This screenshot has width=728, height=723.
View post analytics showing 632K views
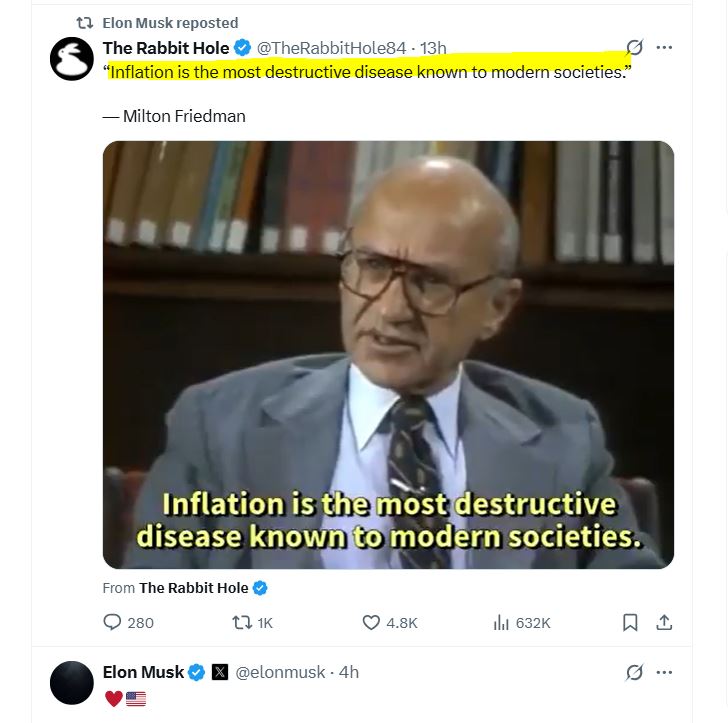tap(502, 622)
